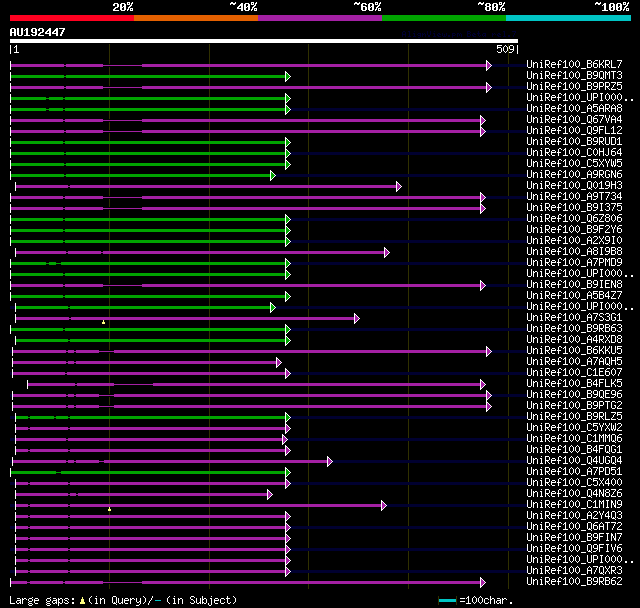This screenshot has height=608, width=640.
Task: Click the yellow query gap marker under C1MIN9 row
Action: coord(109,509)
